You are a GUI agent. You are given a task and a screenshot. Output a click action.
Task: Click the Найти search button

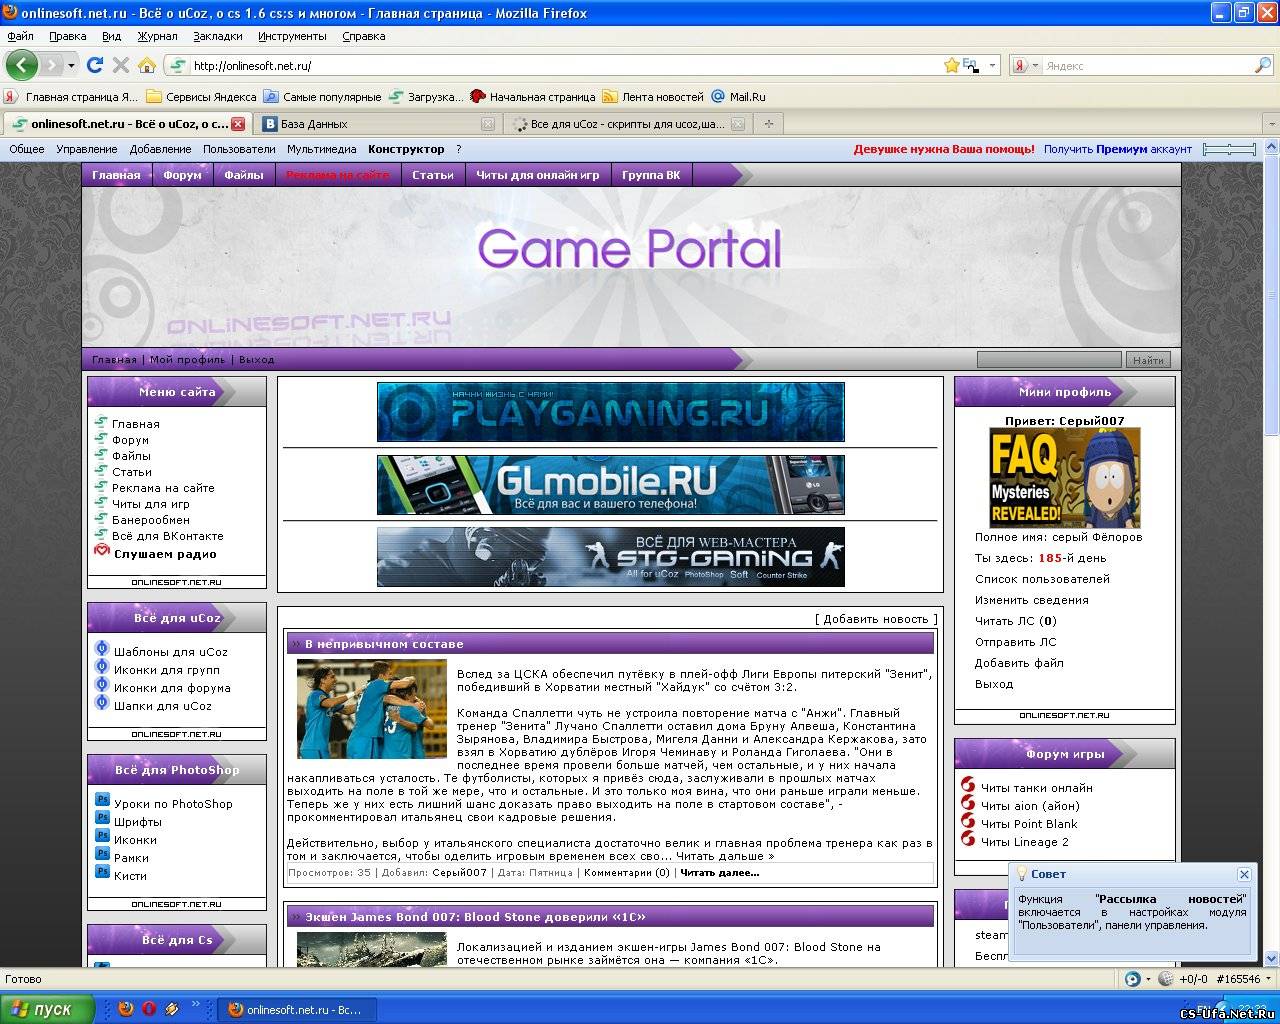point(1148,360)
